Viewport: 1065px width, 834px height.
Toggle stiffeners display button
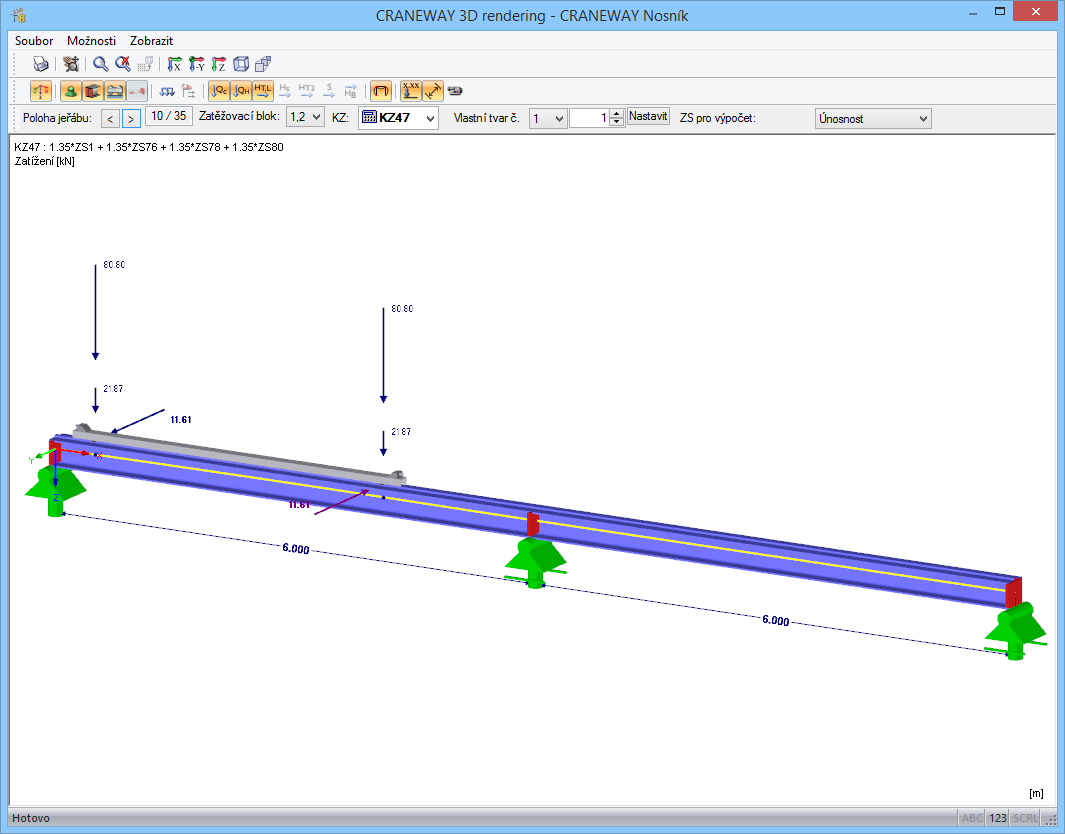pos(92,90)
